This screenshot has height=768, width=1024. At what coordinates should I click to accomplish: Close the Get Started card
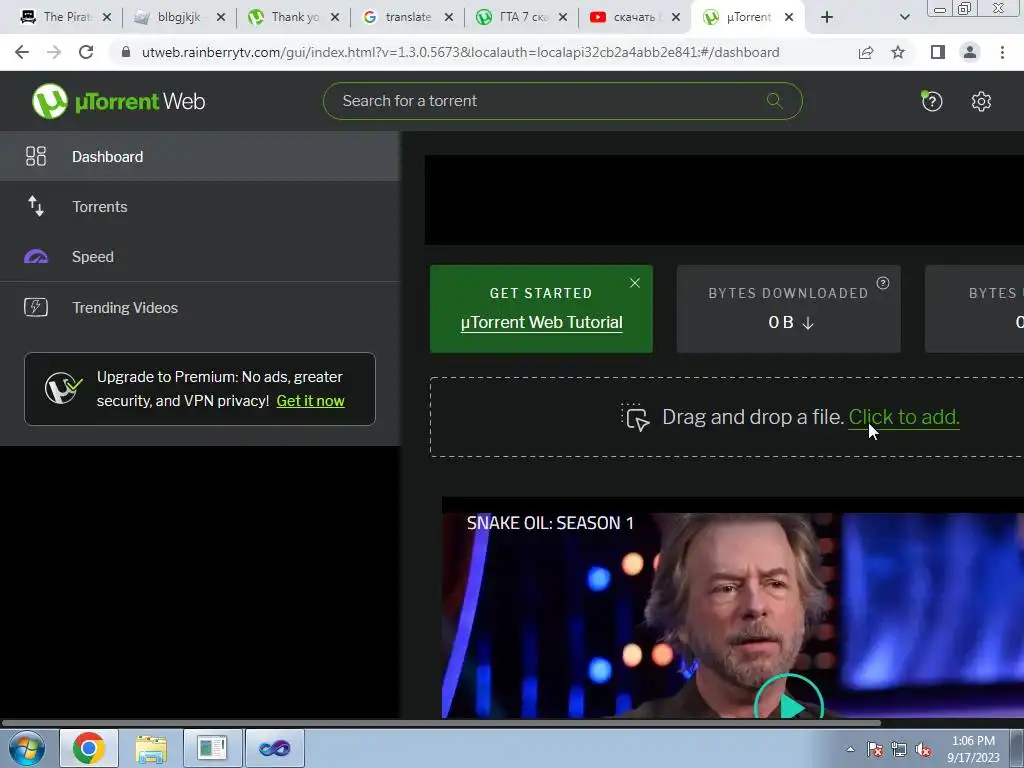point(635,283)
